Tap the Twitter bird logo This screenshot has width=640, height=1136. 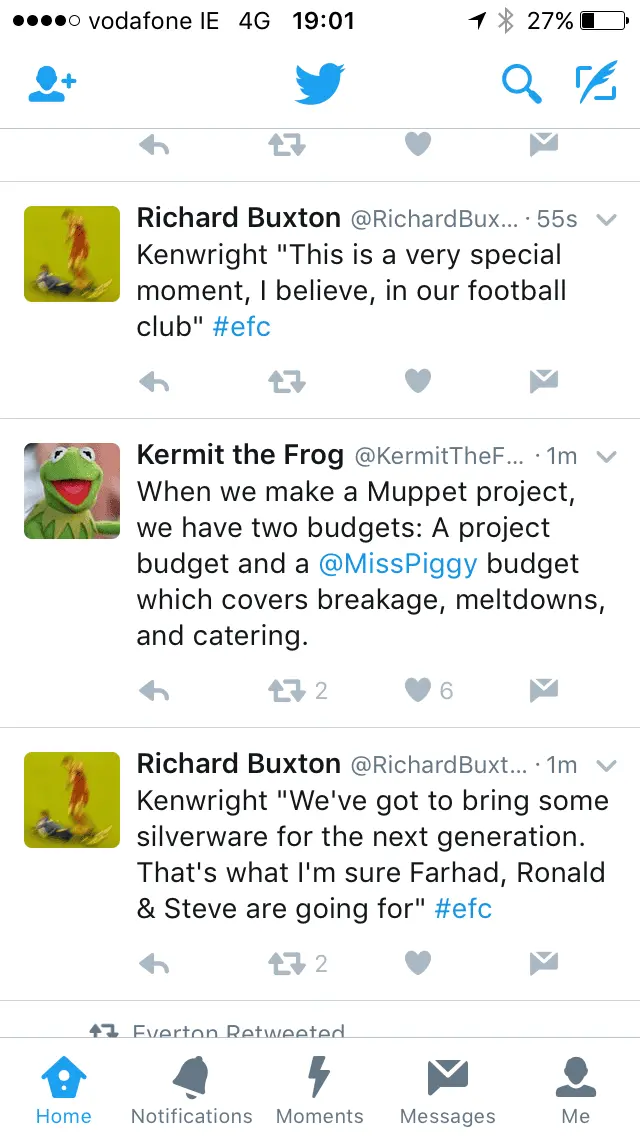320,84
